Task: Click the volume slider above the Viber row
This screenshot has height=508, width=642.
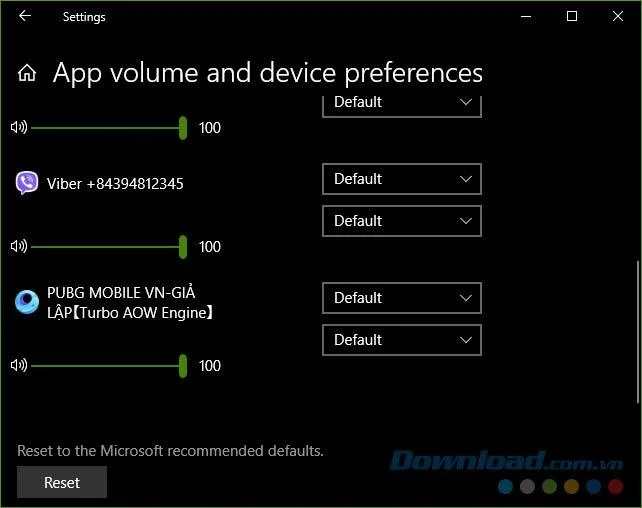Action: (x=109, y=128)
